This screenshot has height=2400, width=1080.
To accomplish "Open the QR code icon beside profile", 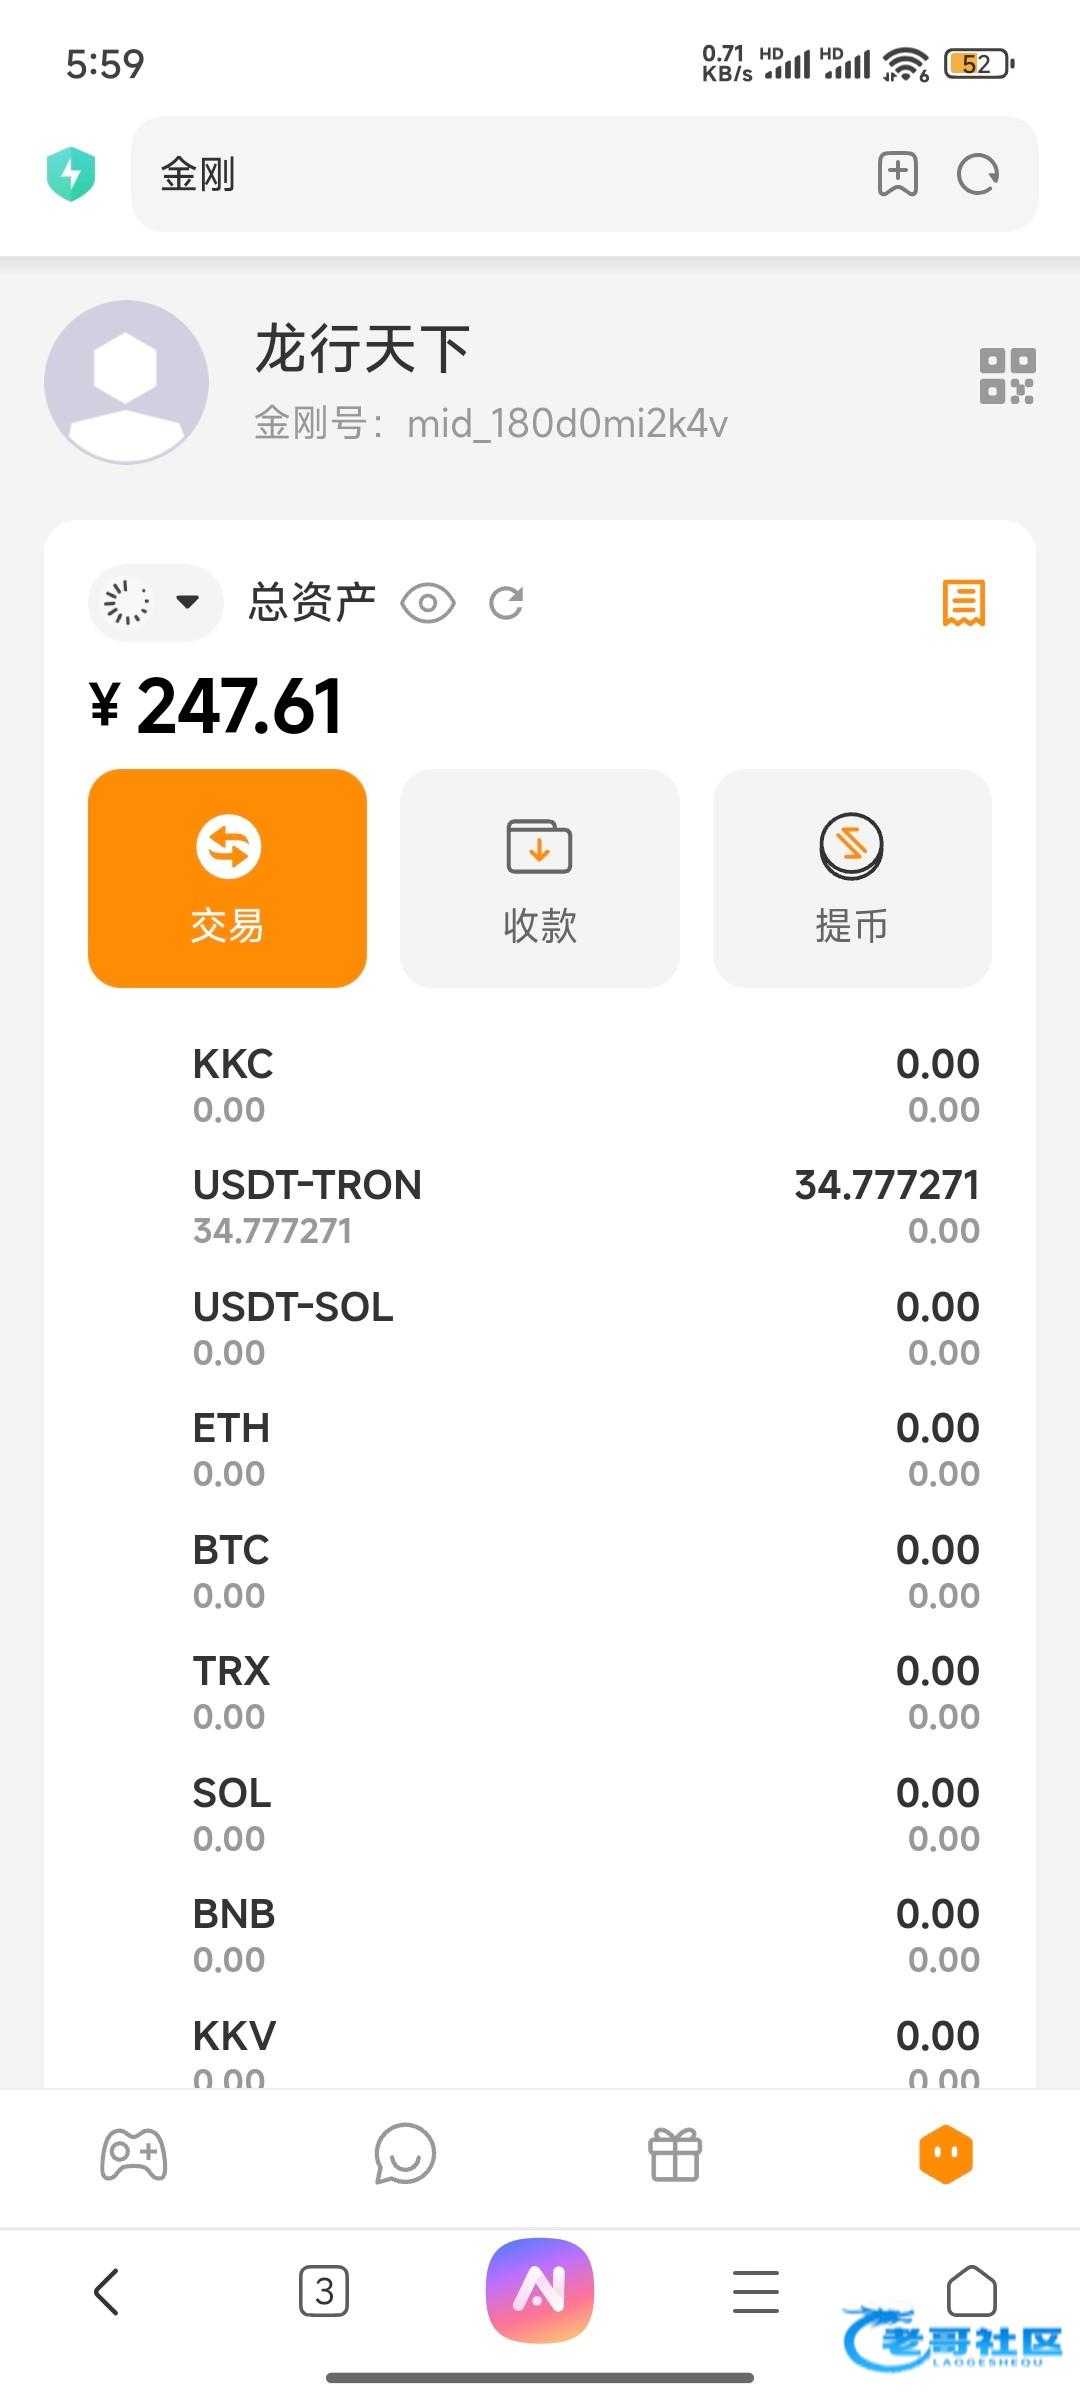I will tap(1006, 377).
